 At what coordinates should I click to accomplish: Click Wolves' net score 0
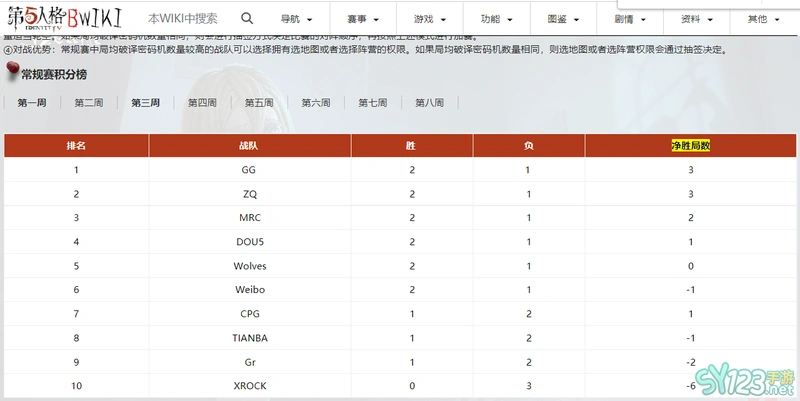(x=691, y=266)
